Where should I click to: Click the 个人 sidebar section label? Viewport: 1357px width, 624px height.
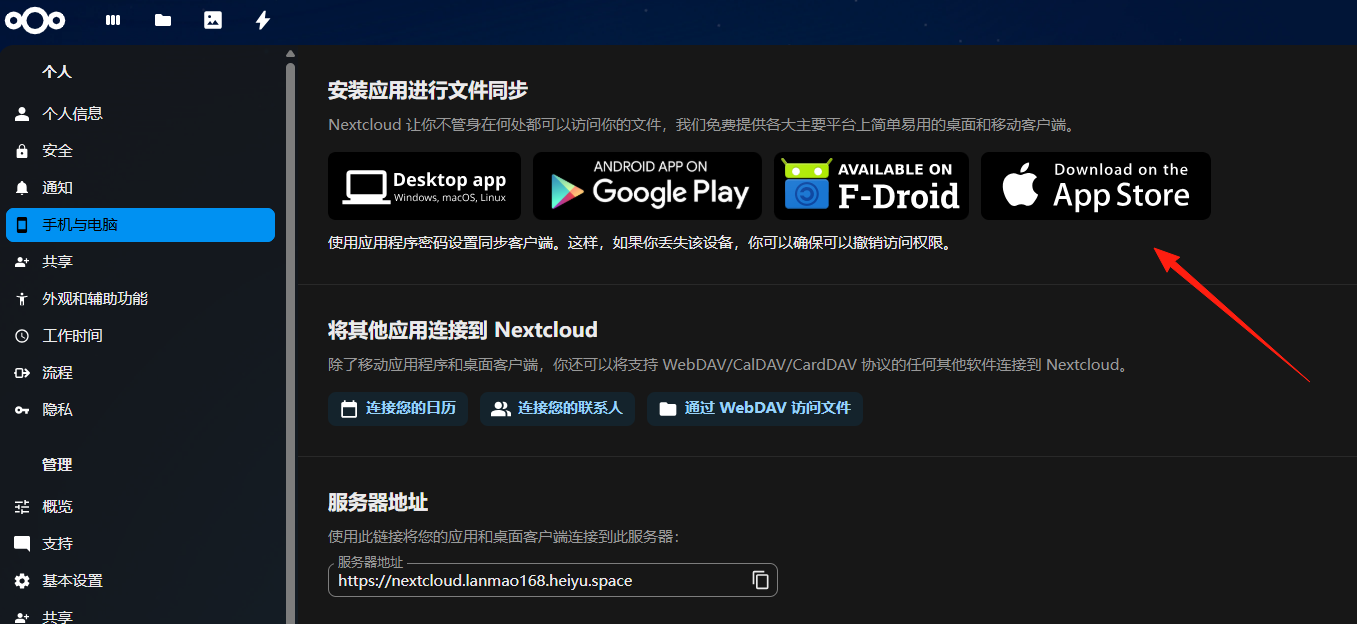(57, 72)
